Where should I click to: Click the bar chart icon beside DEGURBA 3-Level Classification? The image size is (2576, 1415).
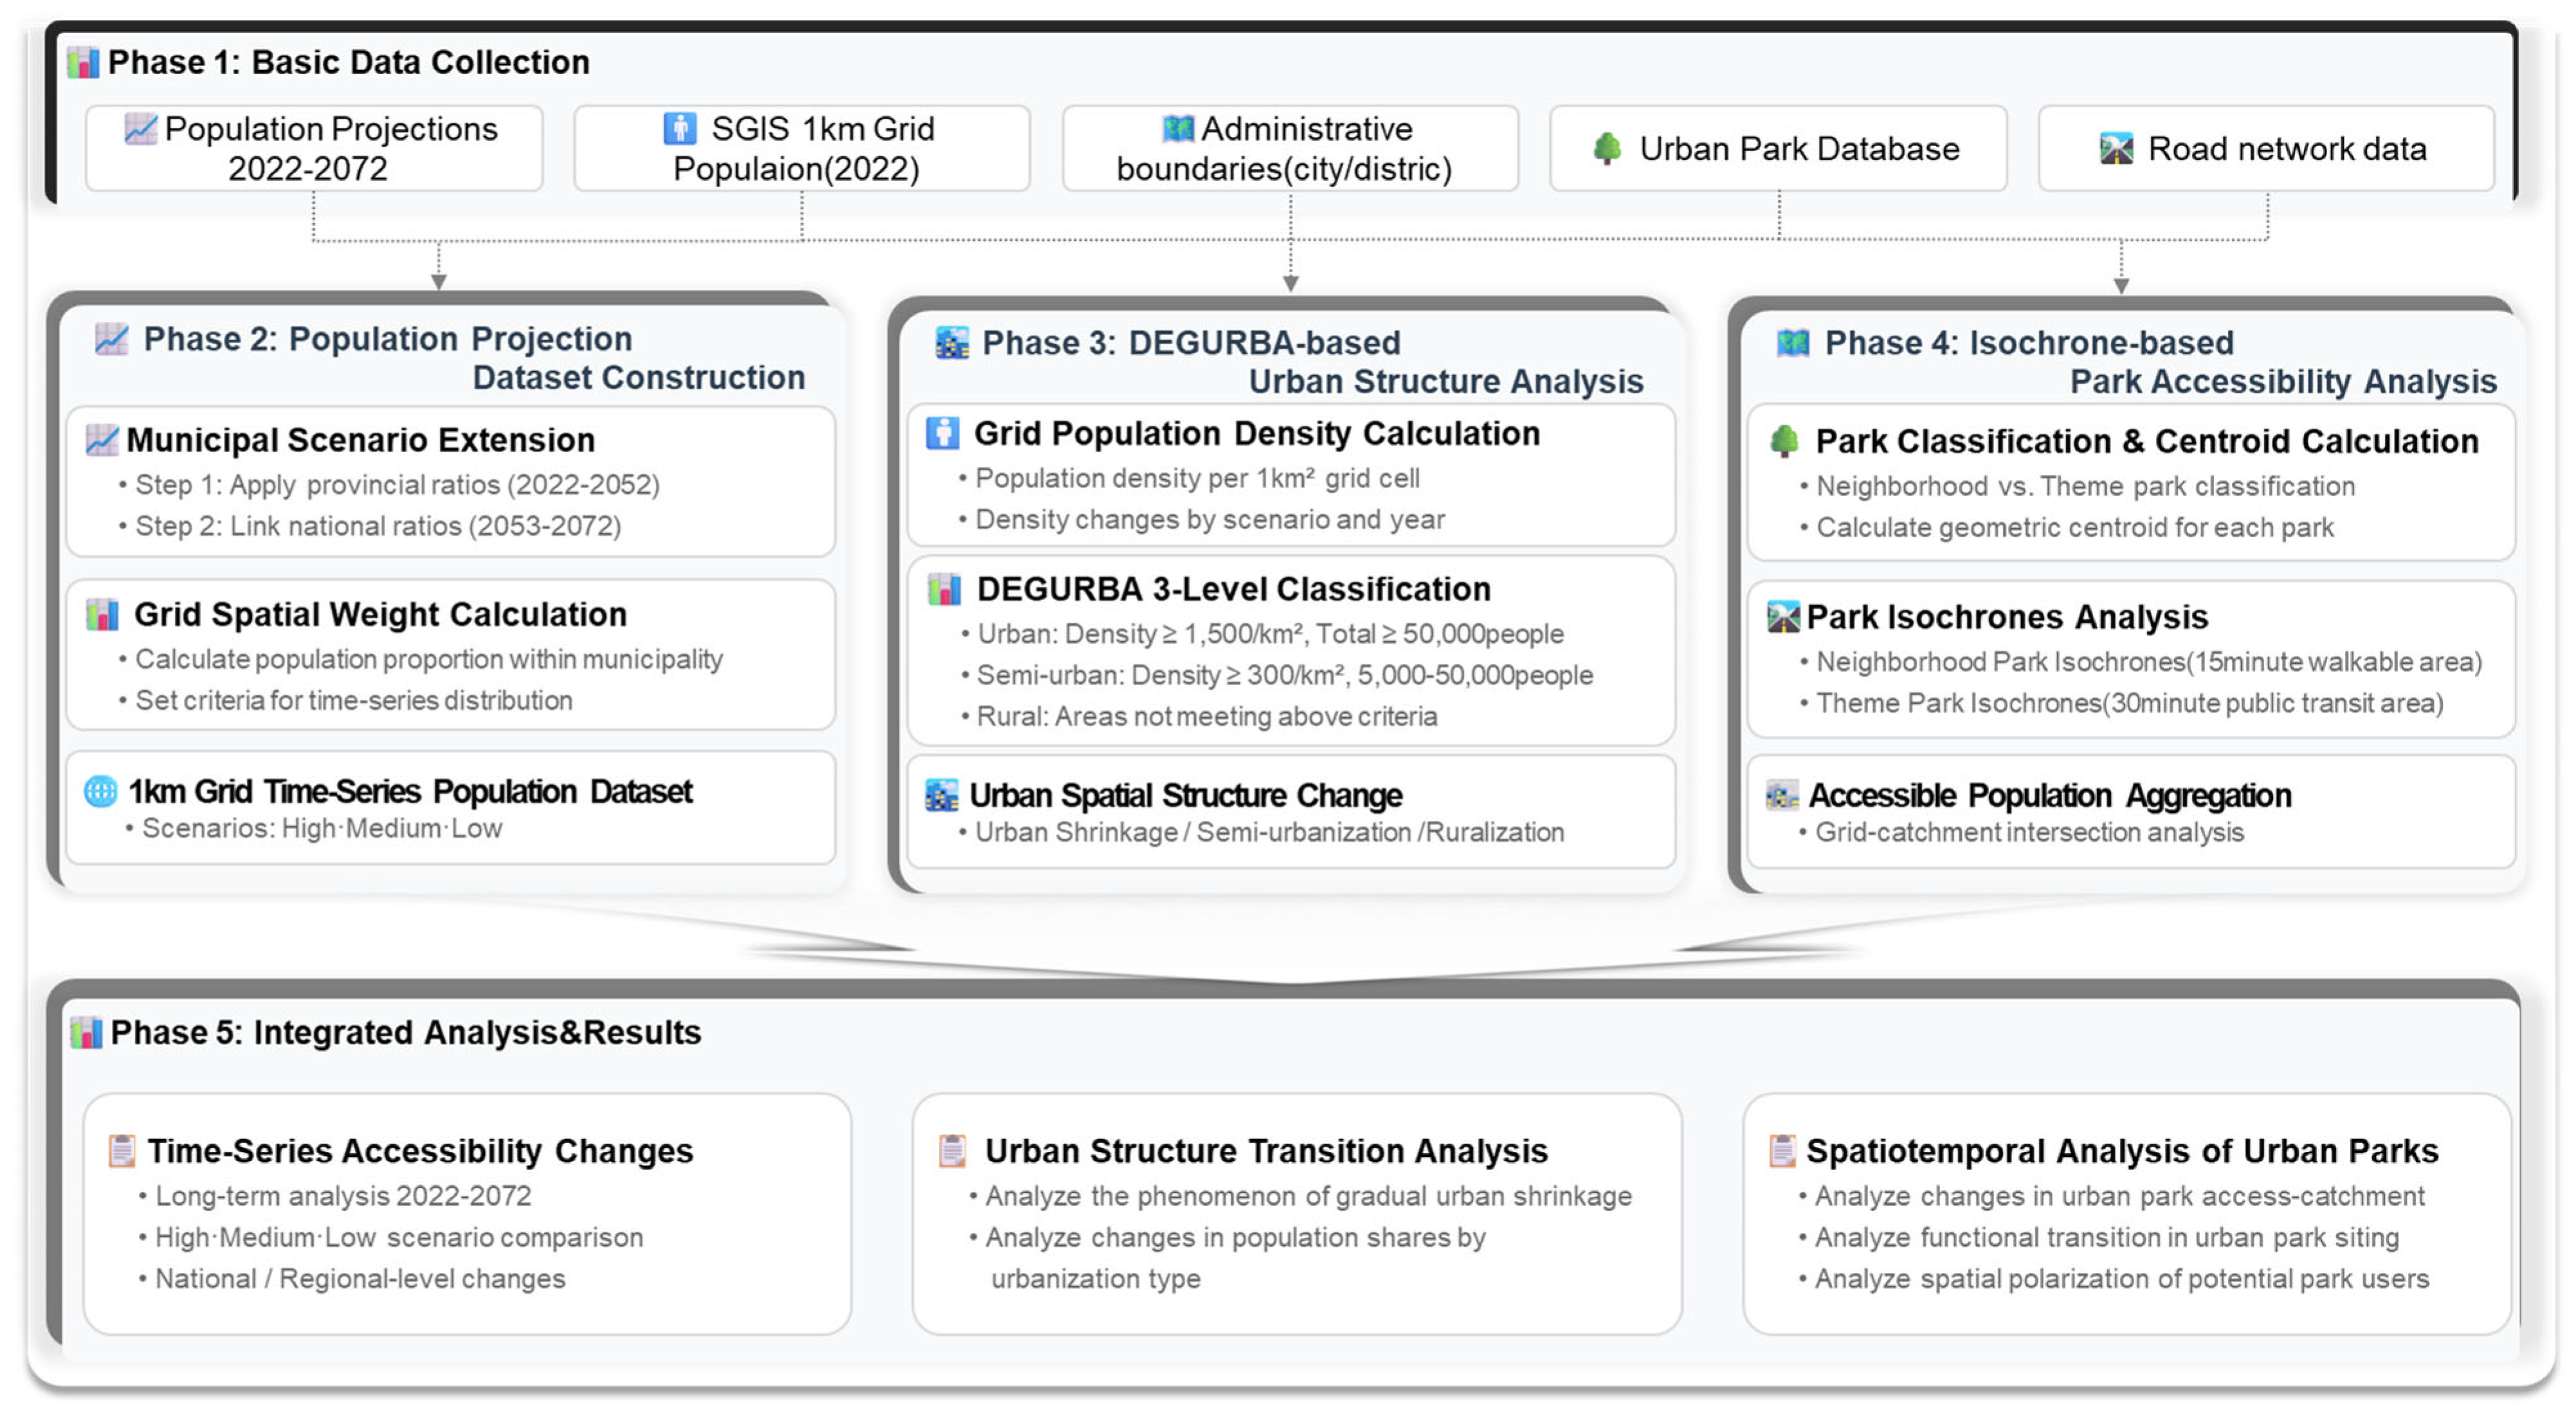point(943,589)
